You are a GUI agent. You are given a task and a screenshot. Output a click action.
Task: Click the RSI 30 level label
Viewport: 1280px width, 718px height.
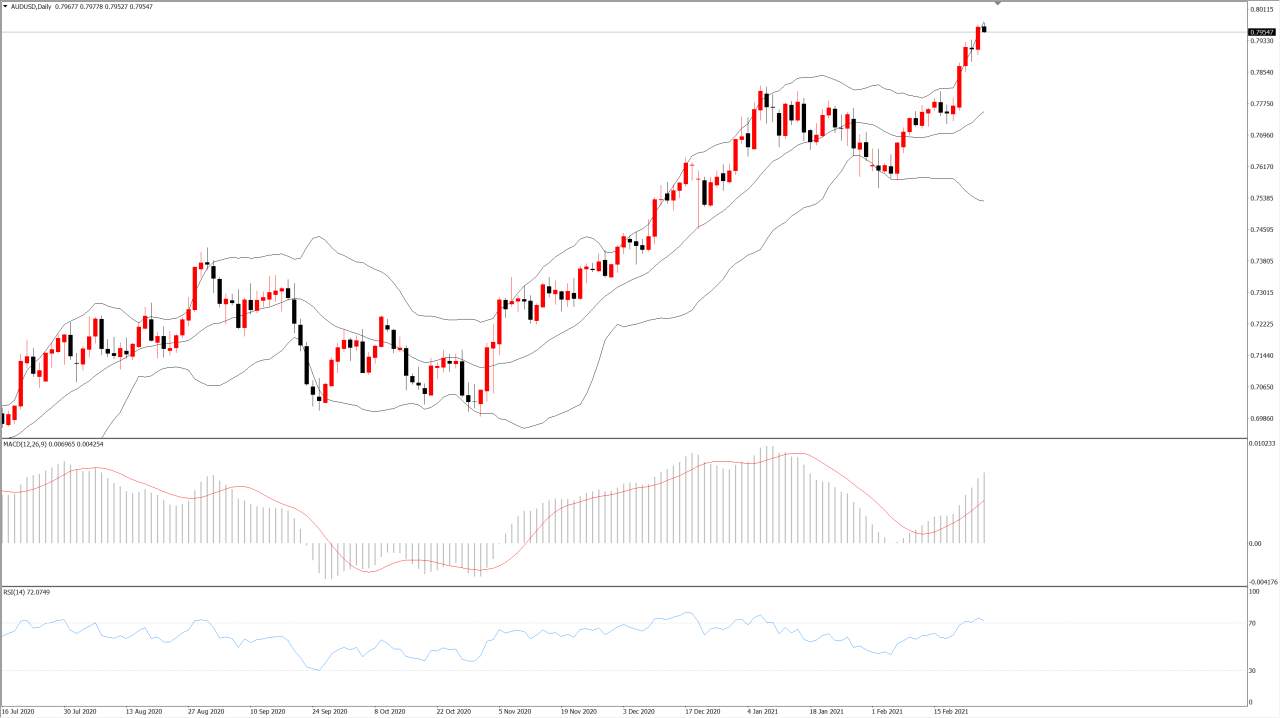[1254, 670]
